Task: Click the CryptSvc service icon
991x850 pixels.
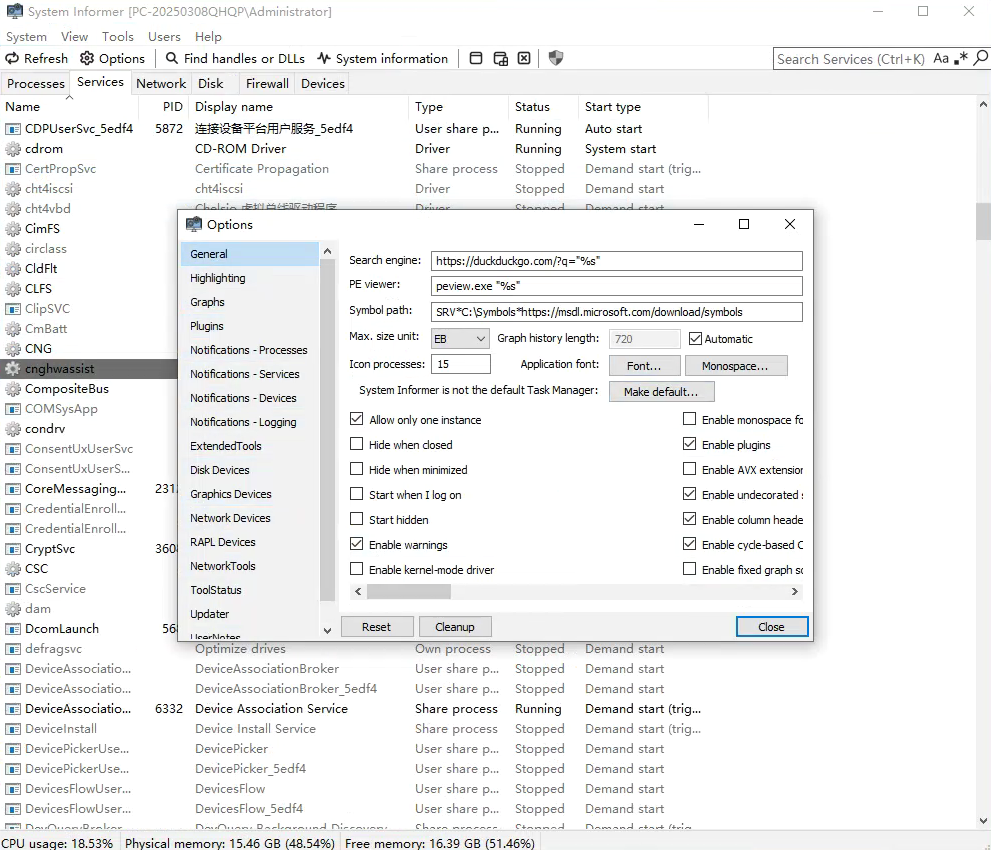Action: (13, 549)
